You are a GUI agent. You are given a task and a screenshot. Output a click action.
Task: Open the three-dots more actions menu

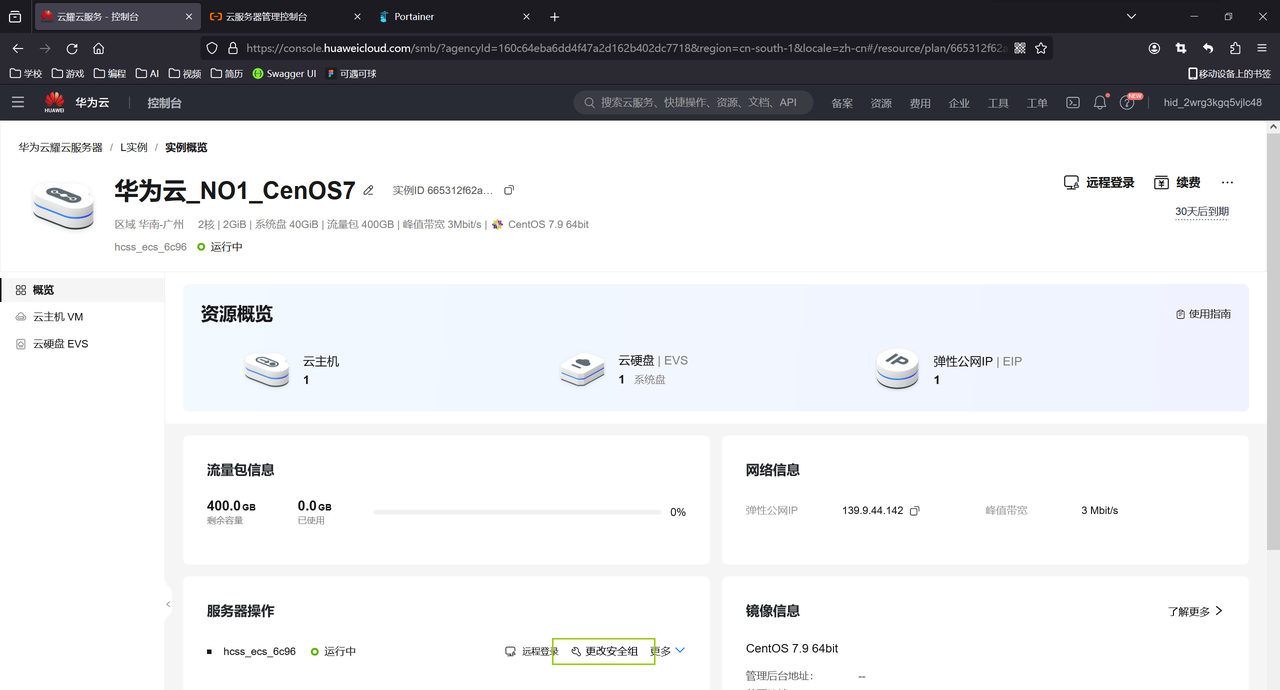tap(1227, 183)
